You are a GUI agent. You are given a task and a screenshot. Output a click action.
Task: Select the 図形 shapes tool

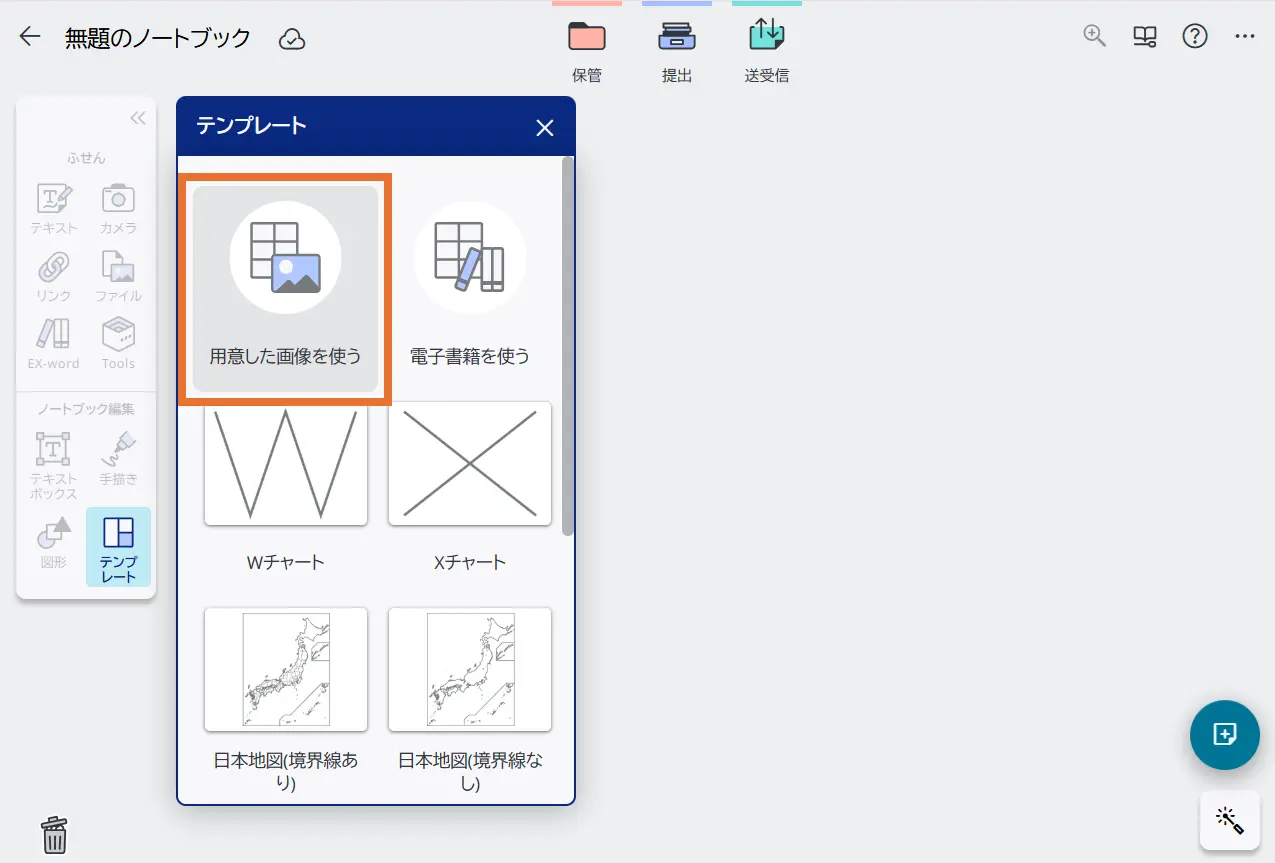(53, 543)
